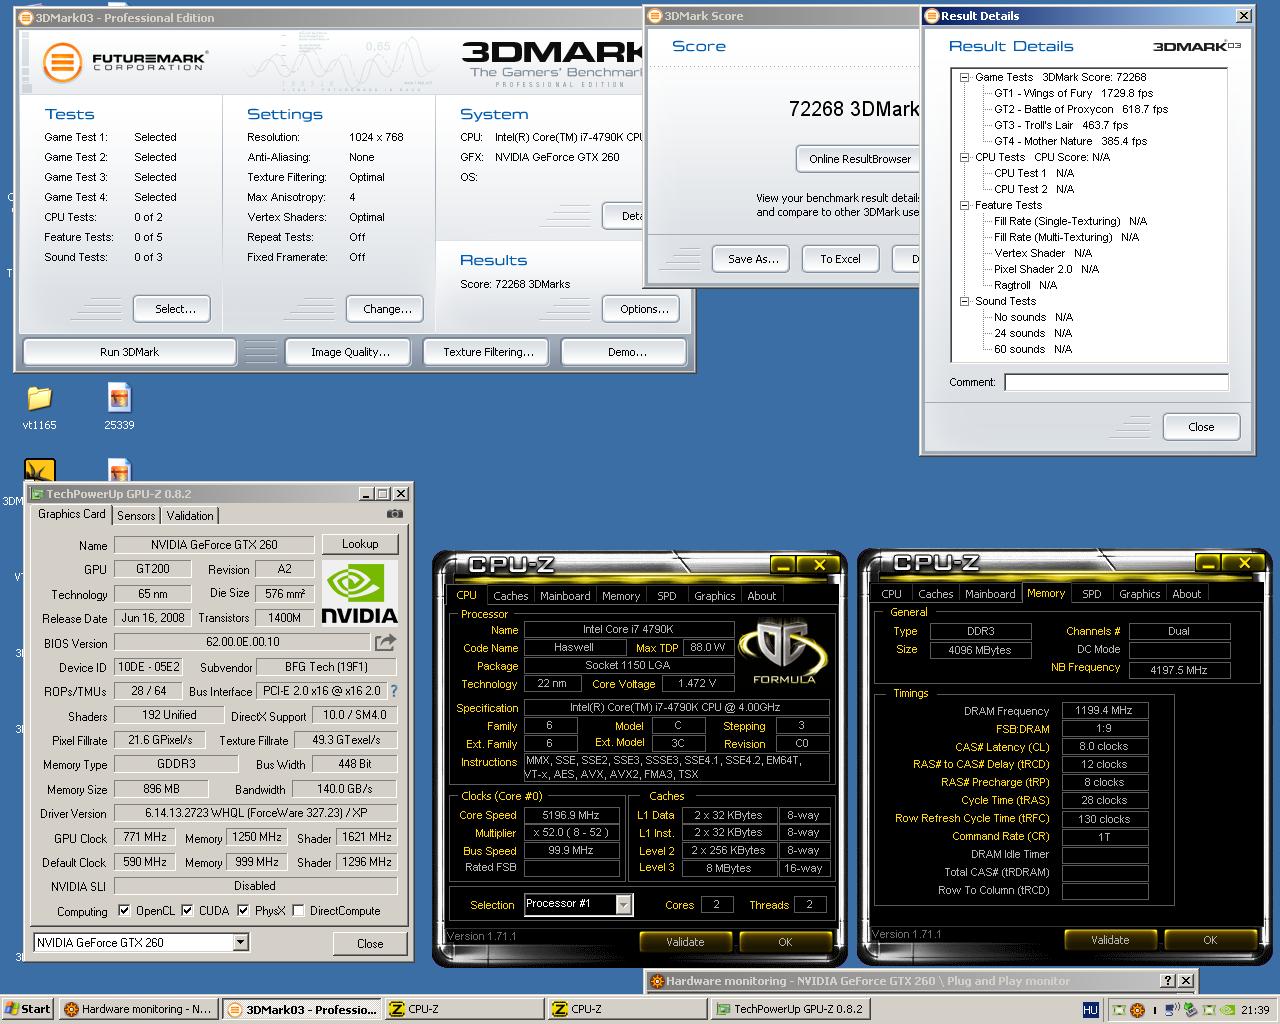Click the Image Quality... button
This screenshot has height=1024, width=1280.
350,352
